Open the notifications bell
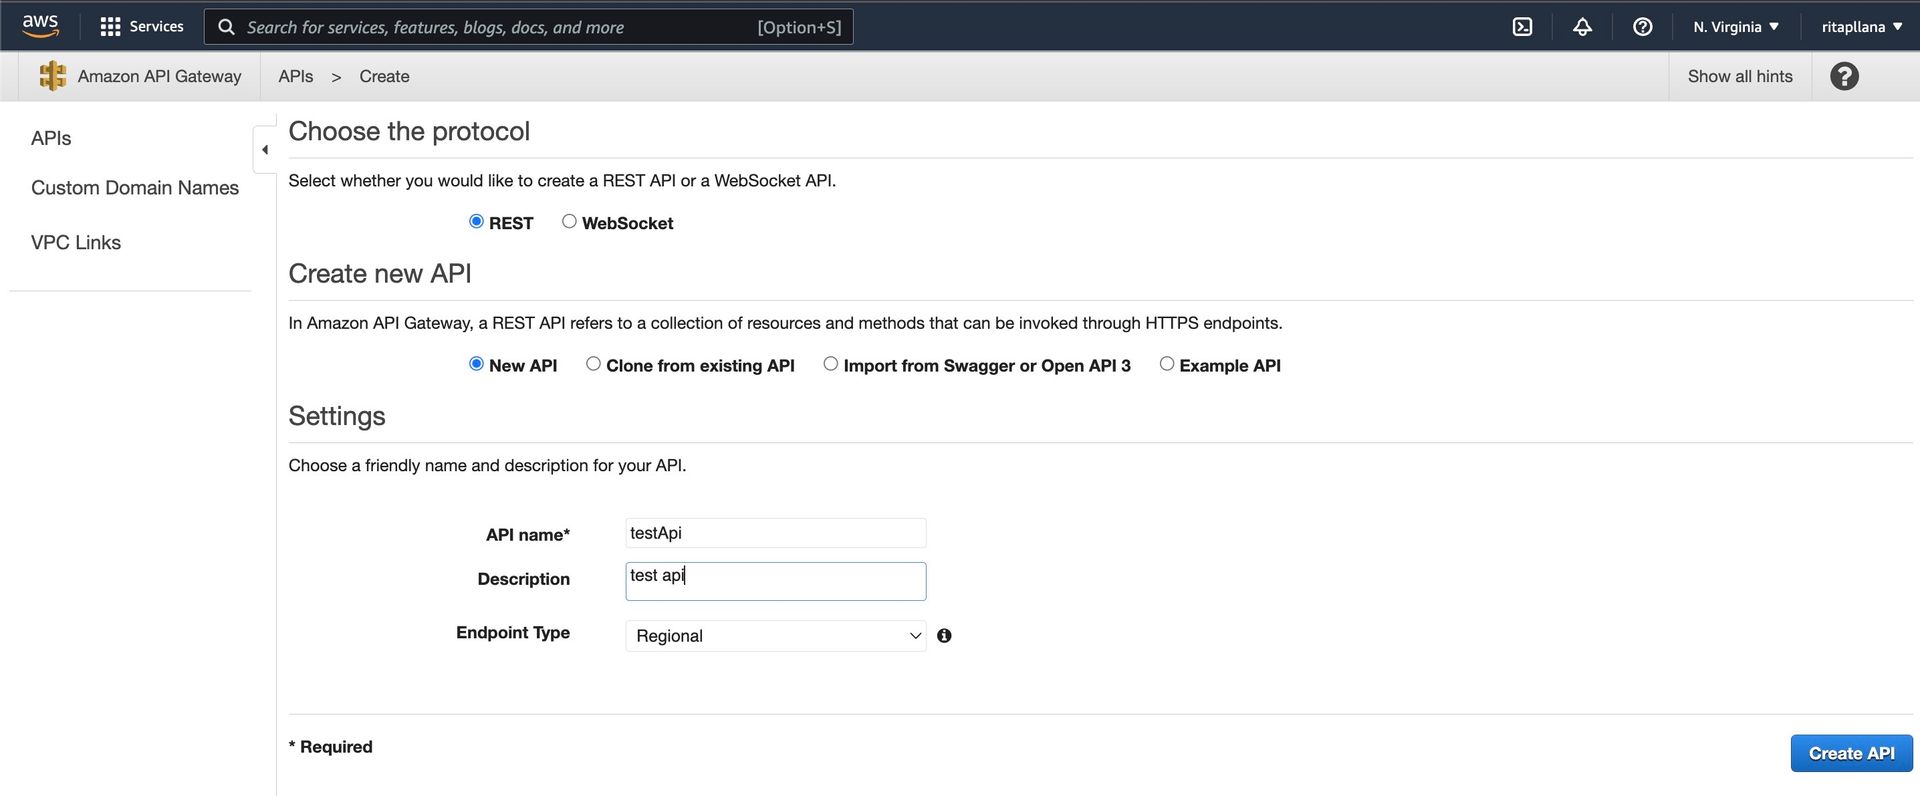The height and width of the screenshot is (796, 1920). (x=1582, y=27)
